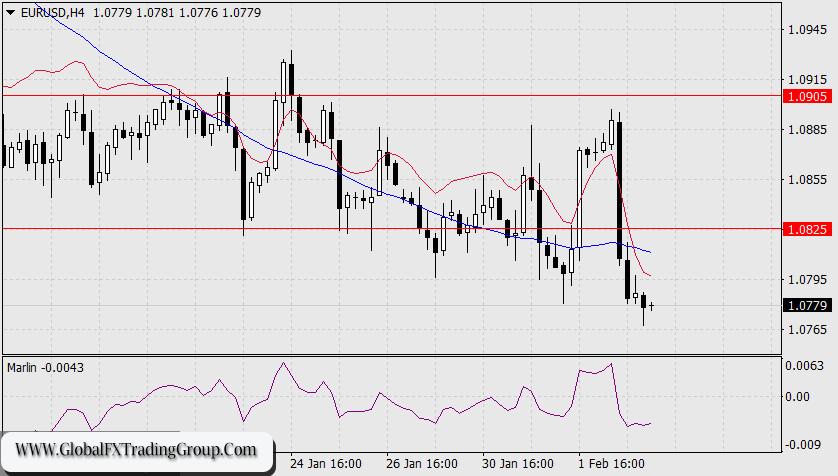Image resolution: width=838 pixels, height=476 pixels.
Task: Select the current price tag 1.0779
Action: click(807, 306)
